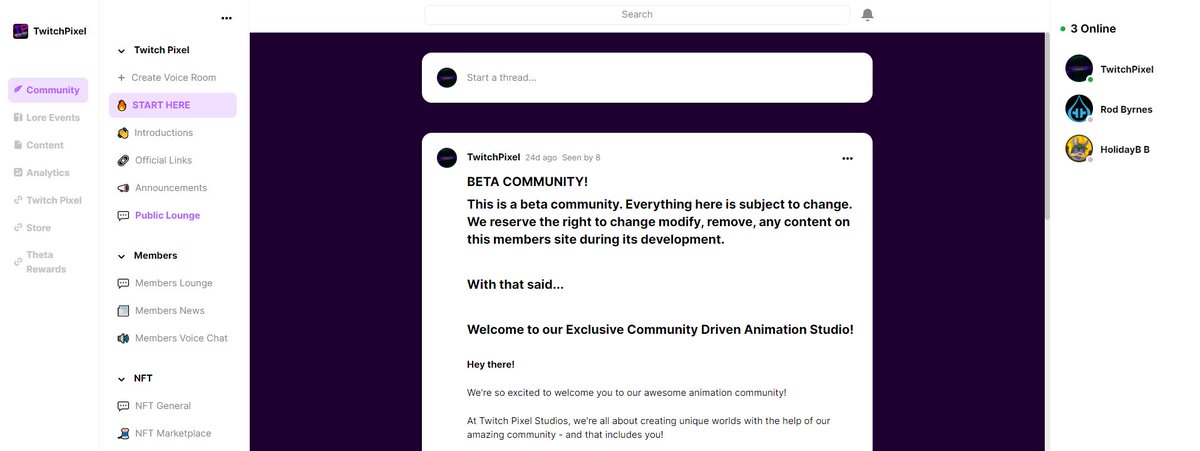Click the TwitchPixel community title
Screen dimensions: 1200x451
[x=59, y=31]
